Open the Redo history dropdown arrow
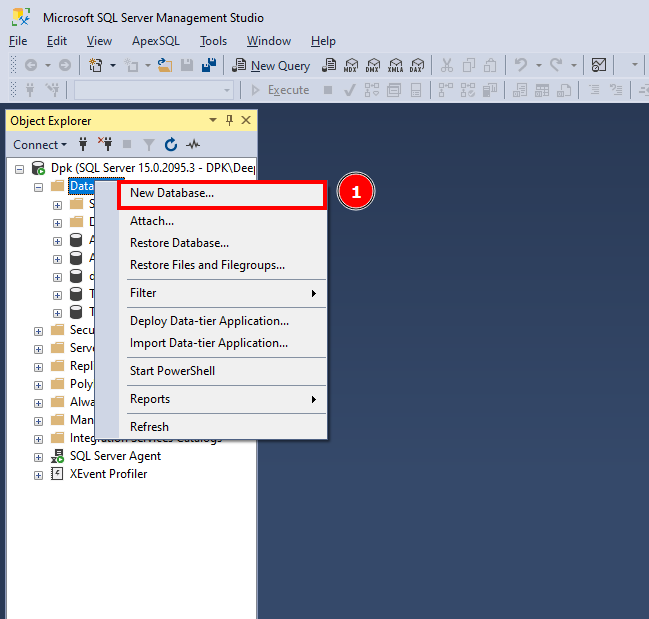Viewport: 649px width, 619px height. click(x=574, y=65)
